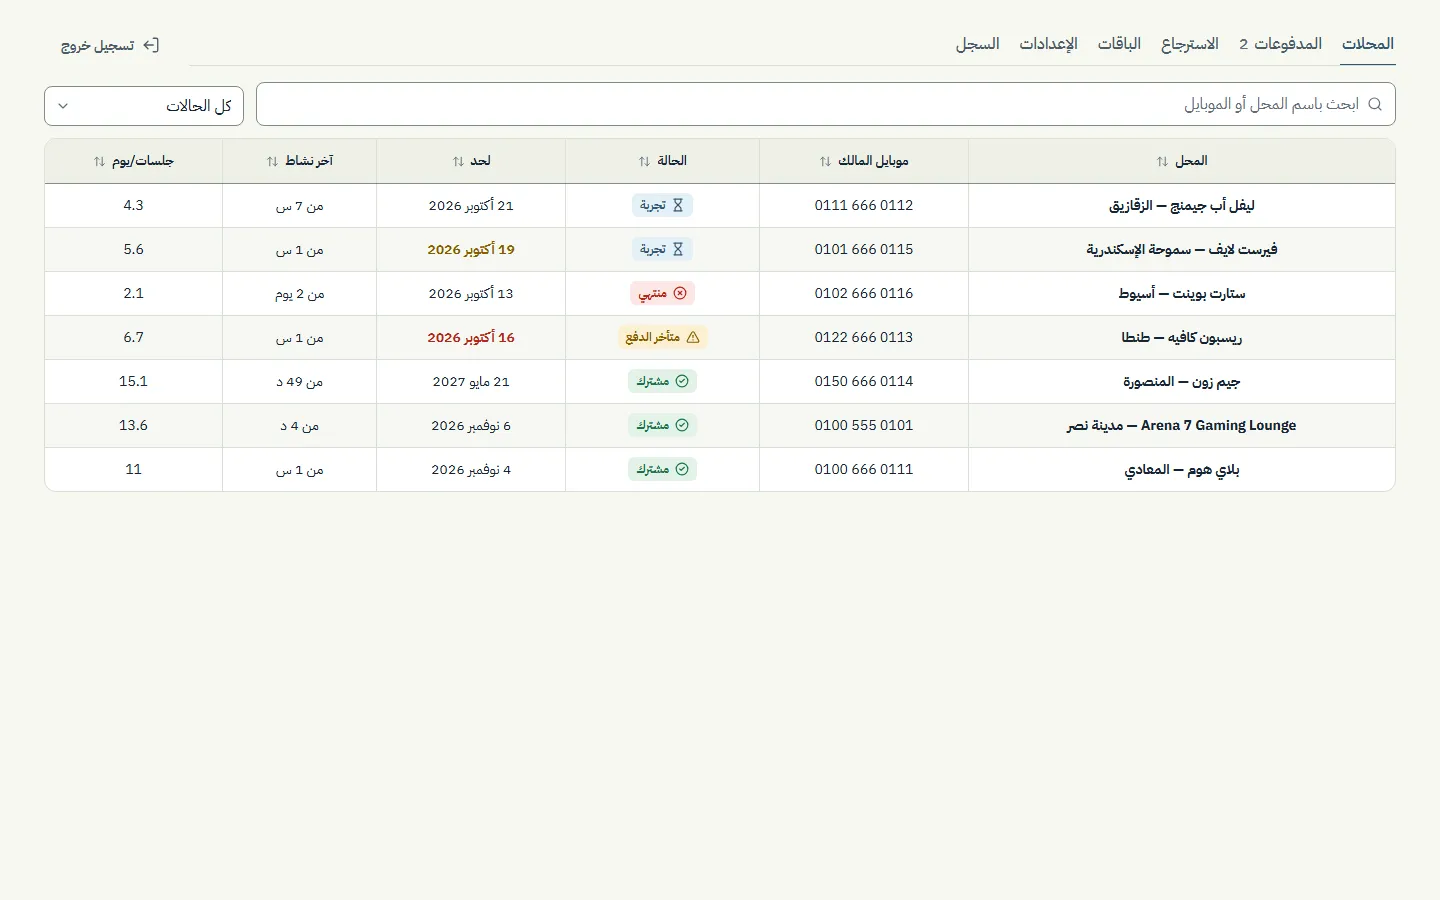Go to الاسترجاع tab
The height and width of the screenshot is (900, 1440).
(1190, 44)
